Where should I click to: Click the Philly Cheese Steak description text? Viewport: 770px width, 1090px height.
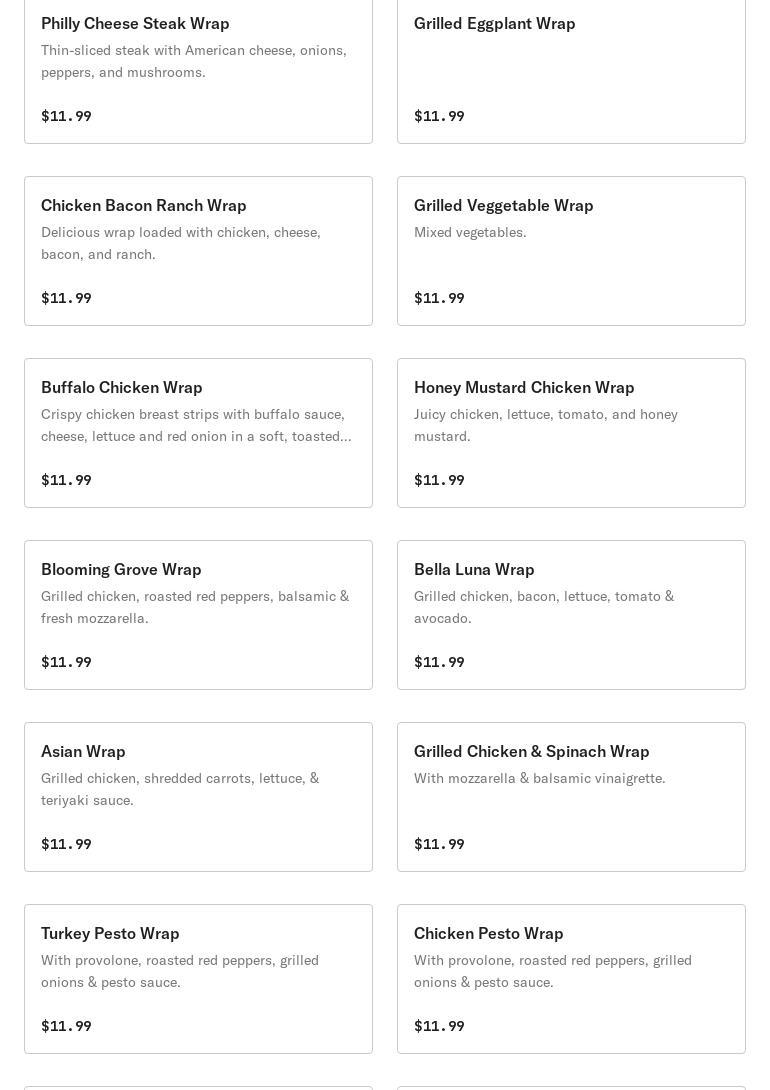point(194,61)
